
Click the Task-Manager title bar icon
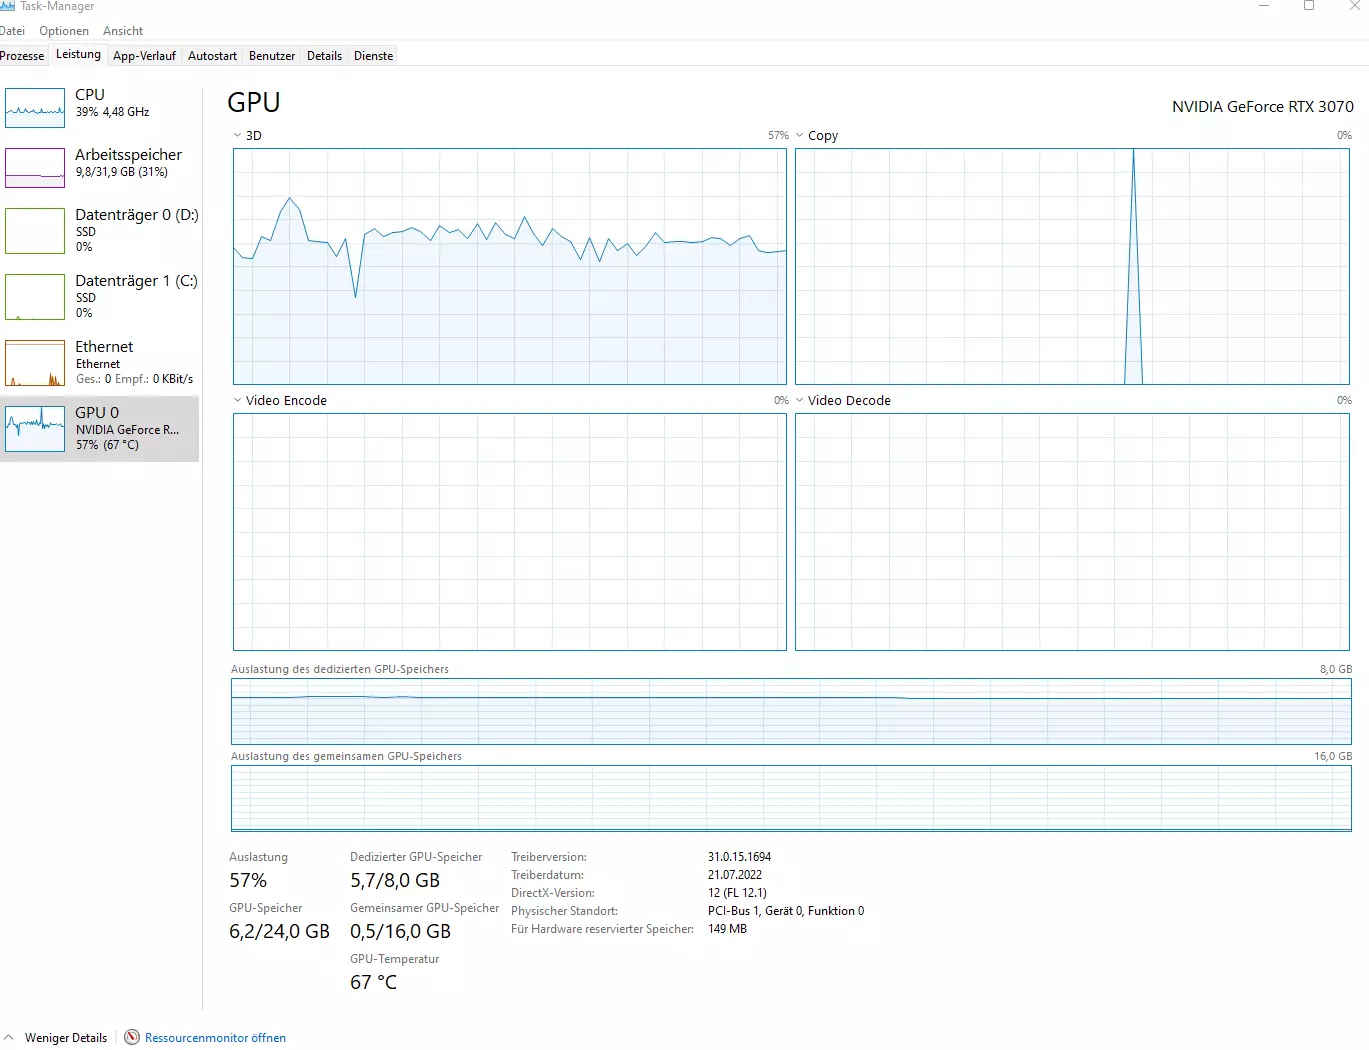[8, 6]
